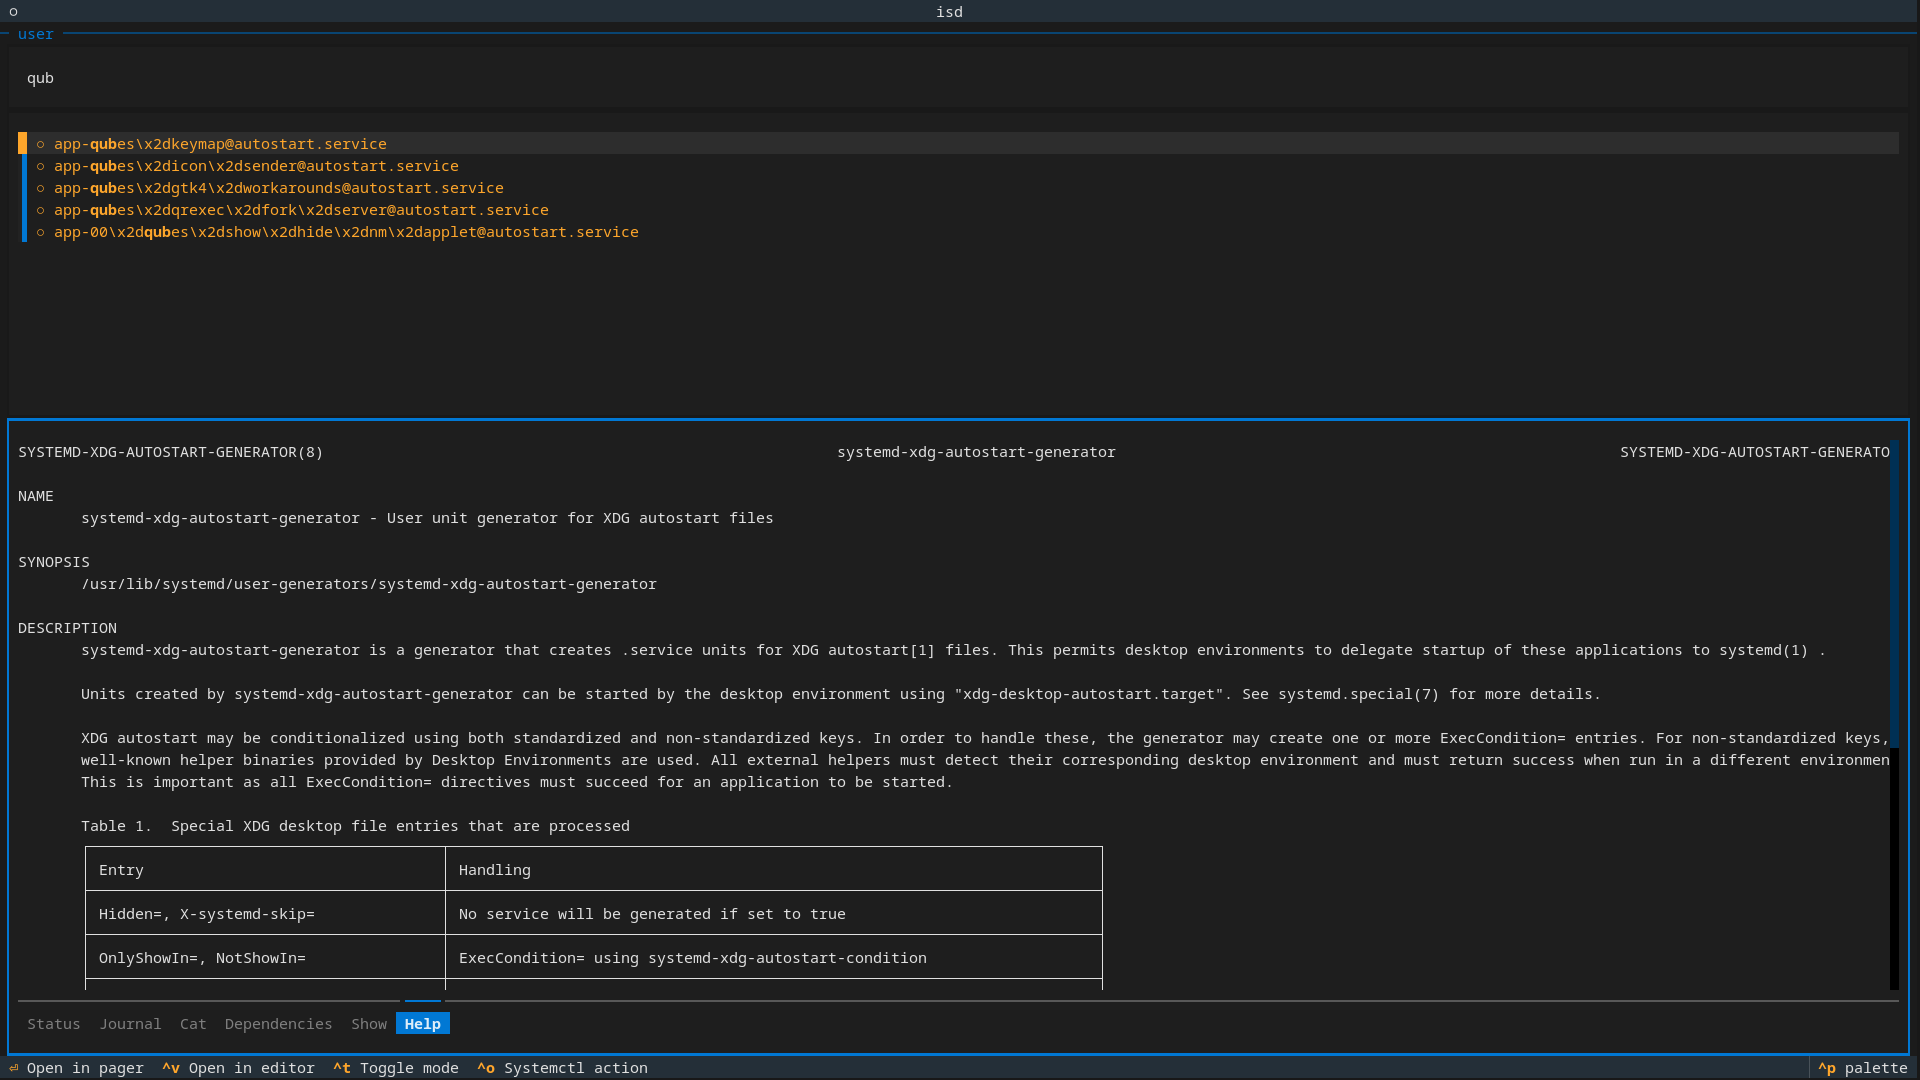The width and height of the screenshot is (1920, 1080).
Task: Click the 'SYNOPSIS' section heading
Action: pyautogui.click(x=54, y=562)
